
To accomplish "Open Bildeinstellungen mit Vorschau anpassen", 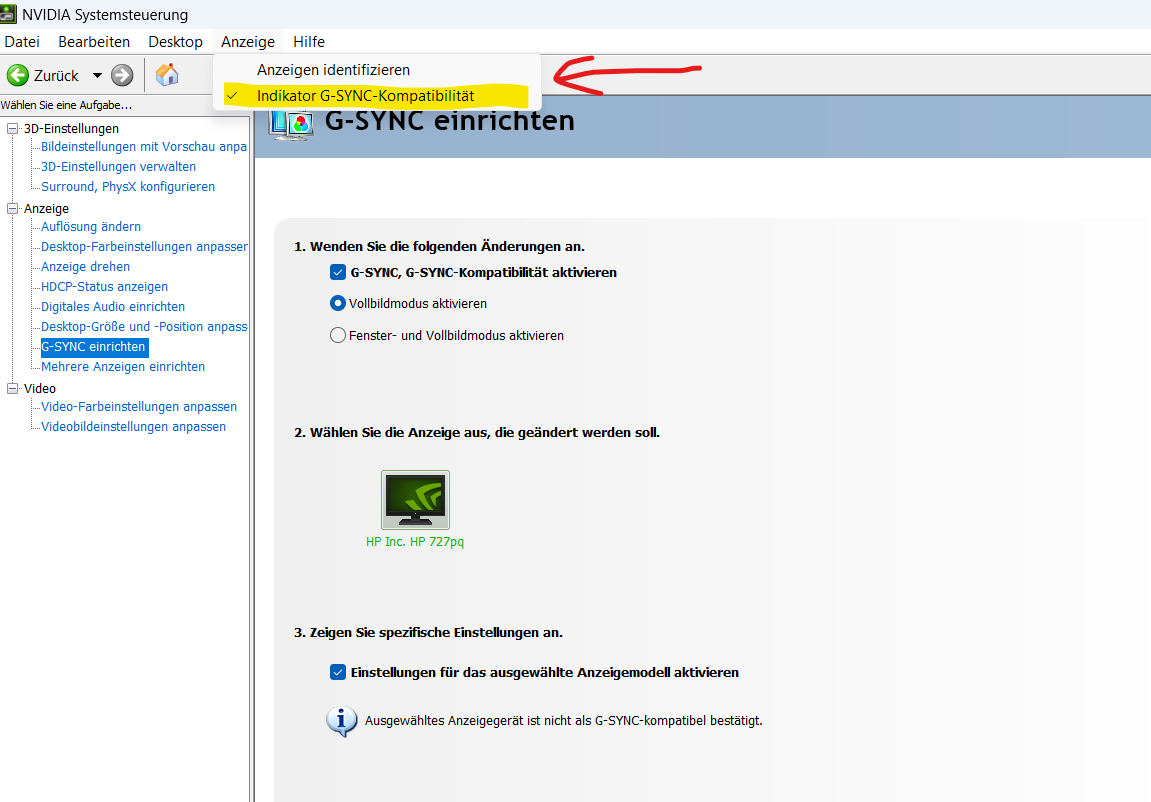I will 144,147.
